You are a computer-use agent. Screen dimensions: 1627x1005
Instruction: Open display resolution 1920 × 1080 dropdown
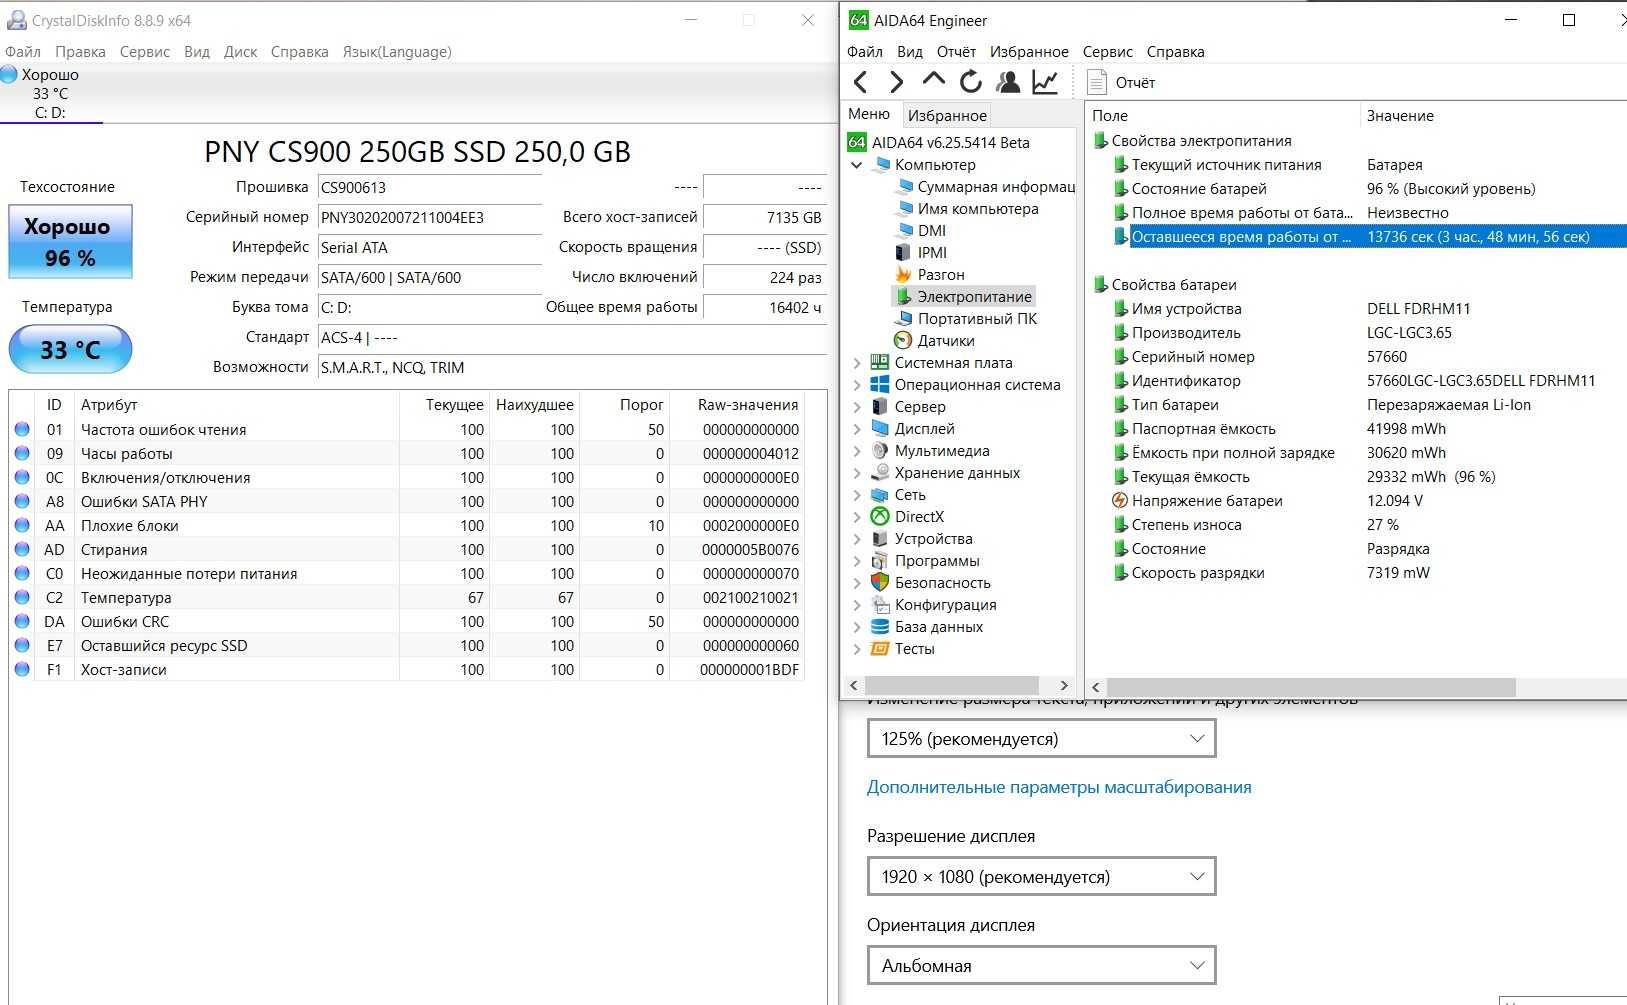[1041, 877]
